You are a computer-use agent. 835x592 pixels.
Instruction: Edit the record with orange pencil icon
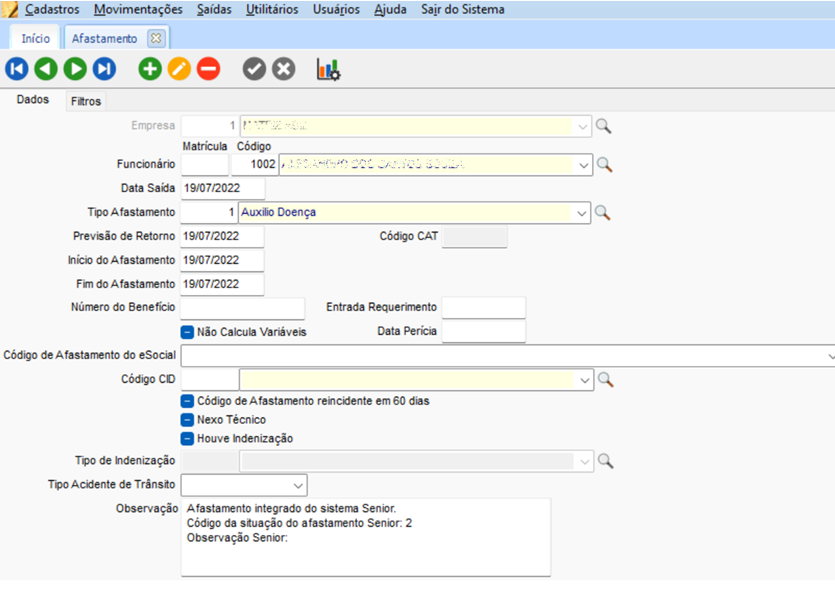click(x=179, y=69)
